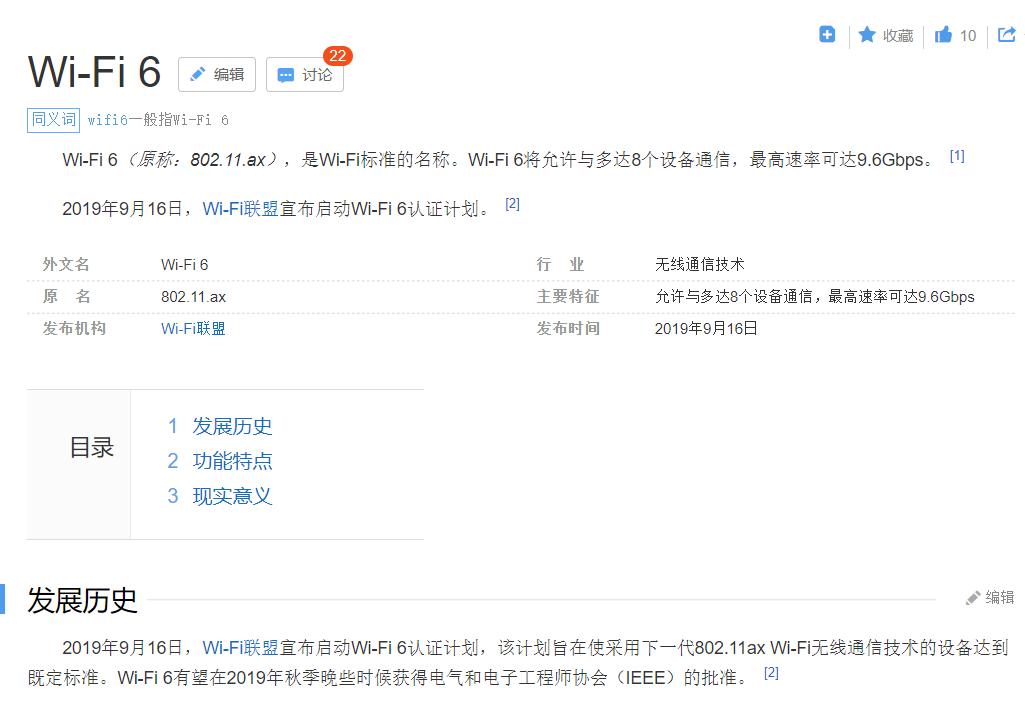Click the blue plus icon at top right
The image size is (1025, 706).
point(826,34)
